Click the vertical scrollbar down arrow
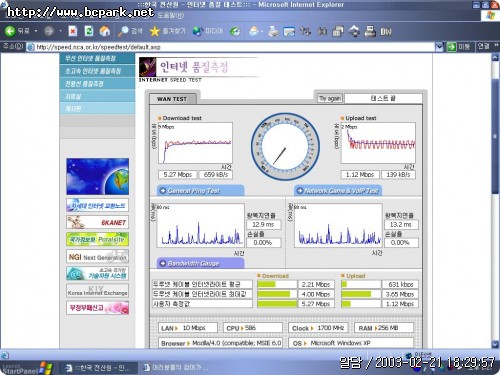The width and height of the screenshot is (500, 375). tap(495, 344)
